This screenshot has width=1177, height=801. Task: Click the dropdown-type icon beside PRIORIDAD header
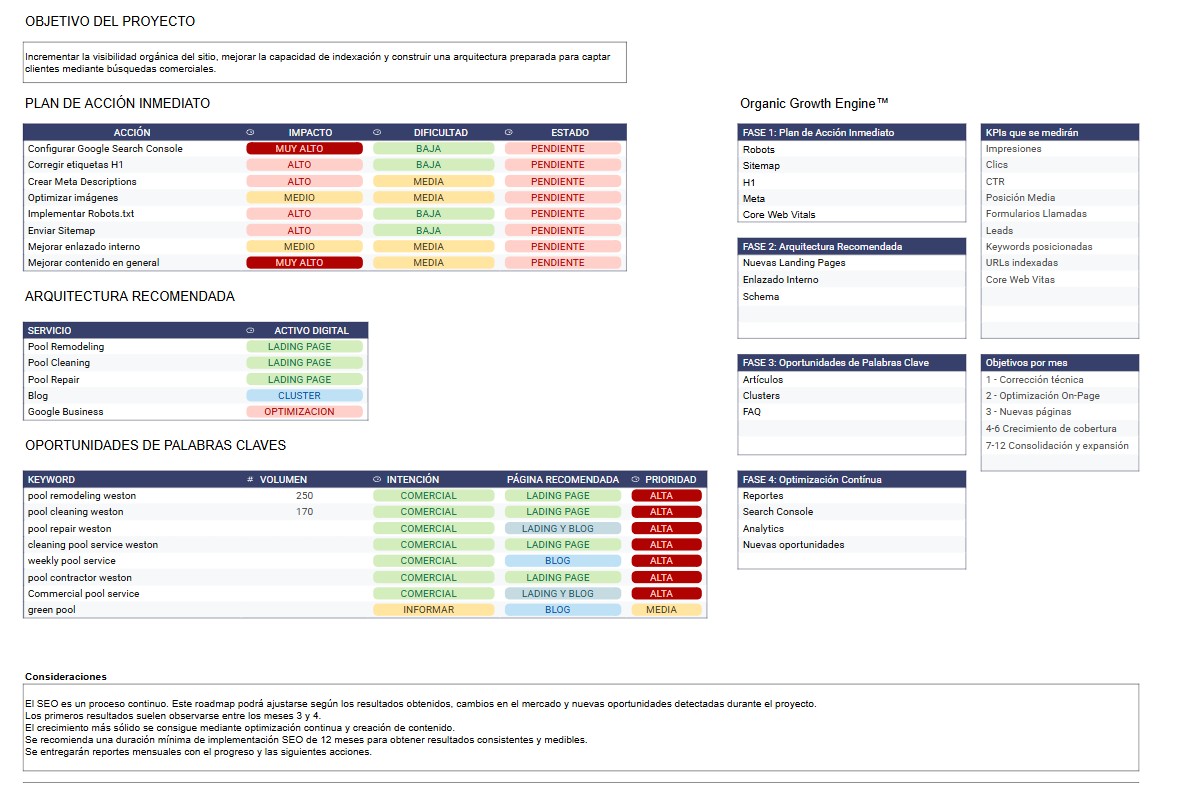tap(635, 480)
